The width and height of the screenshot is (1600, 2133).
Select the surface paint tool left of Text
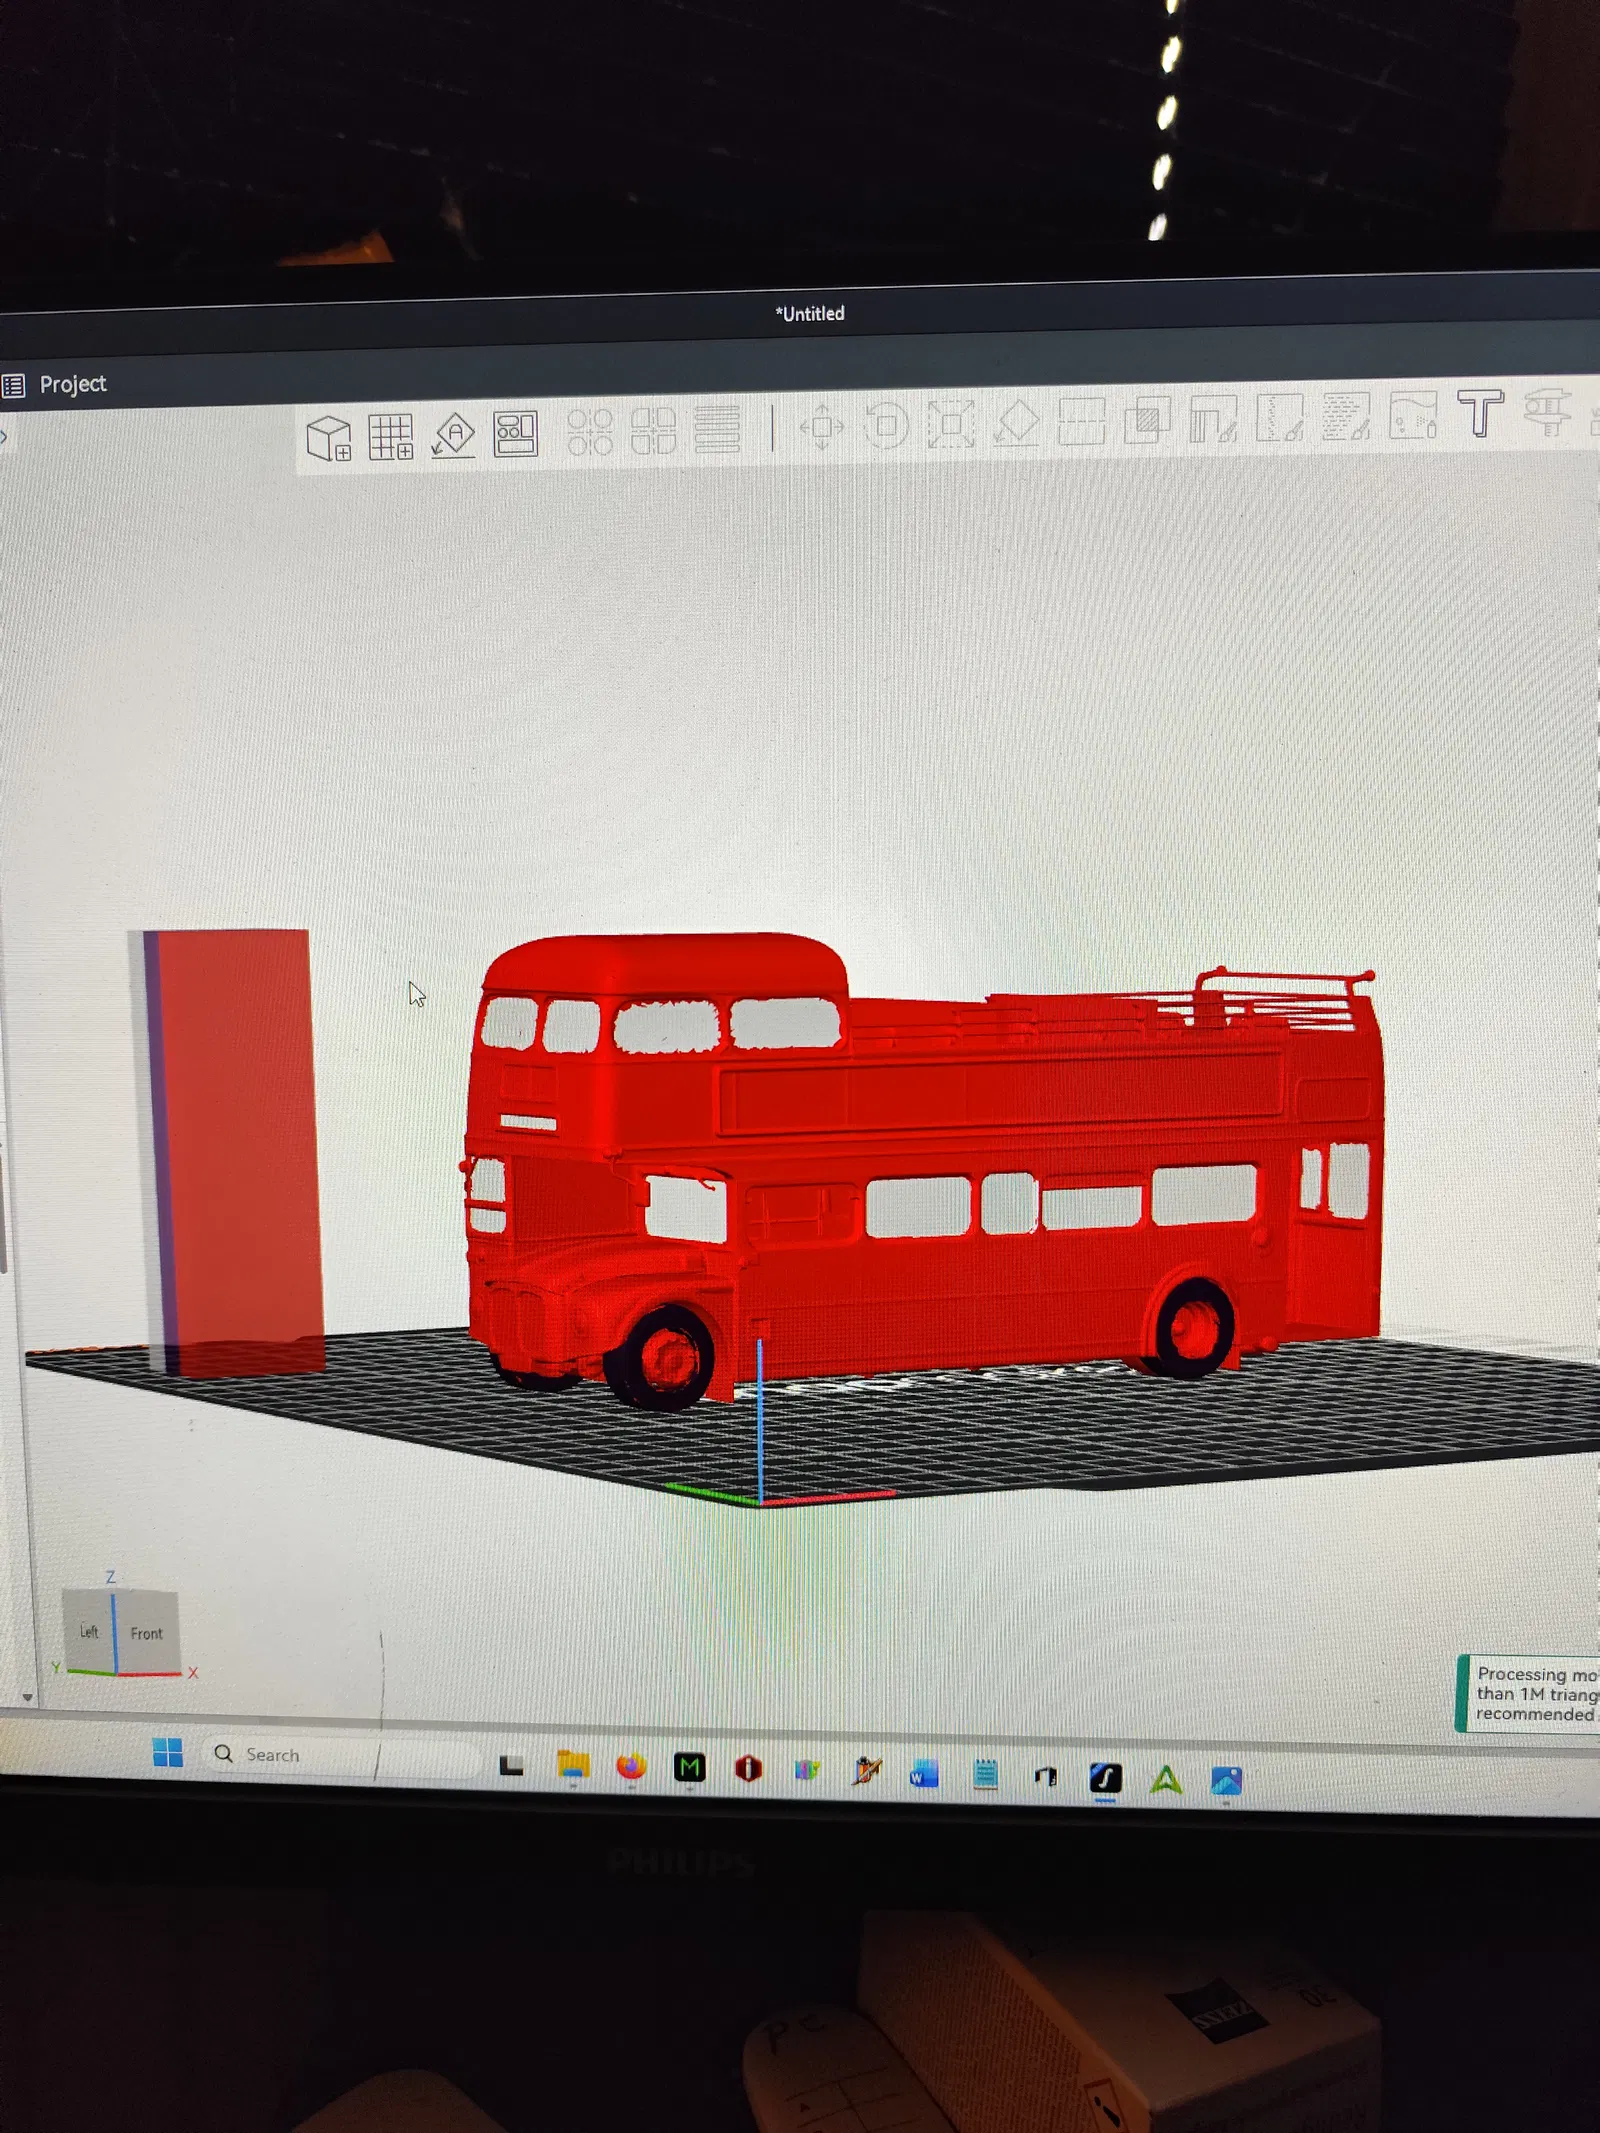1413,415
